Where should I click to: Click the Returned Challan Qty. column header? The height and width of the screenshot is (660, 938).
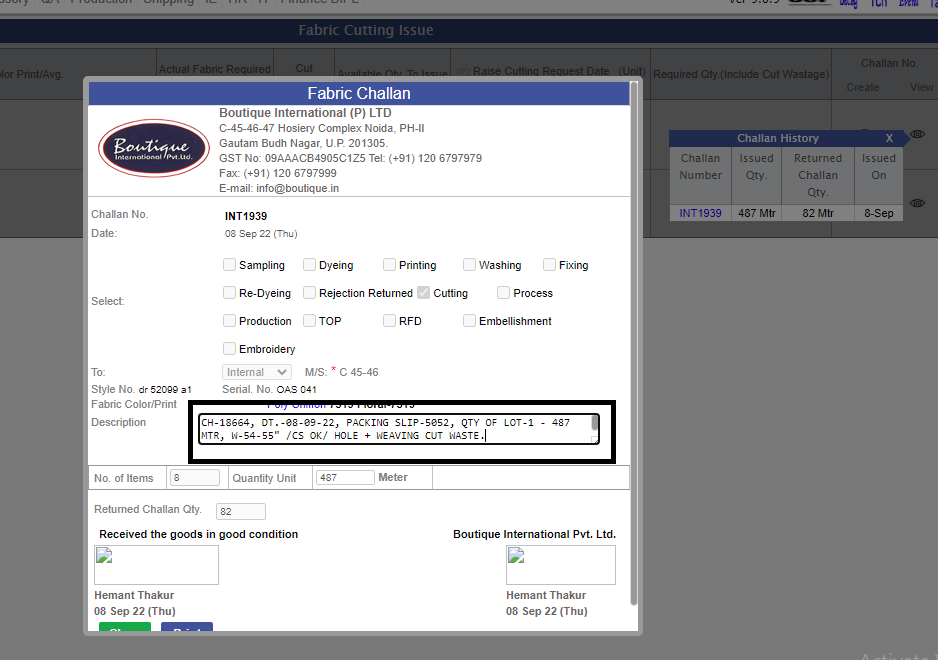(818, 175)
